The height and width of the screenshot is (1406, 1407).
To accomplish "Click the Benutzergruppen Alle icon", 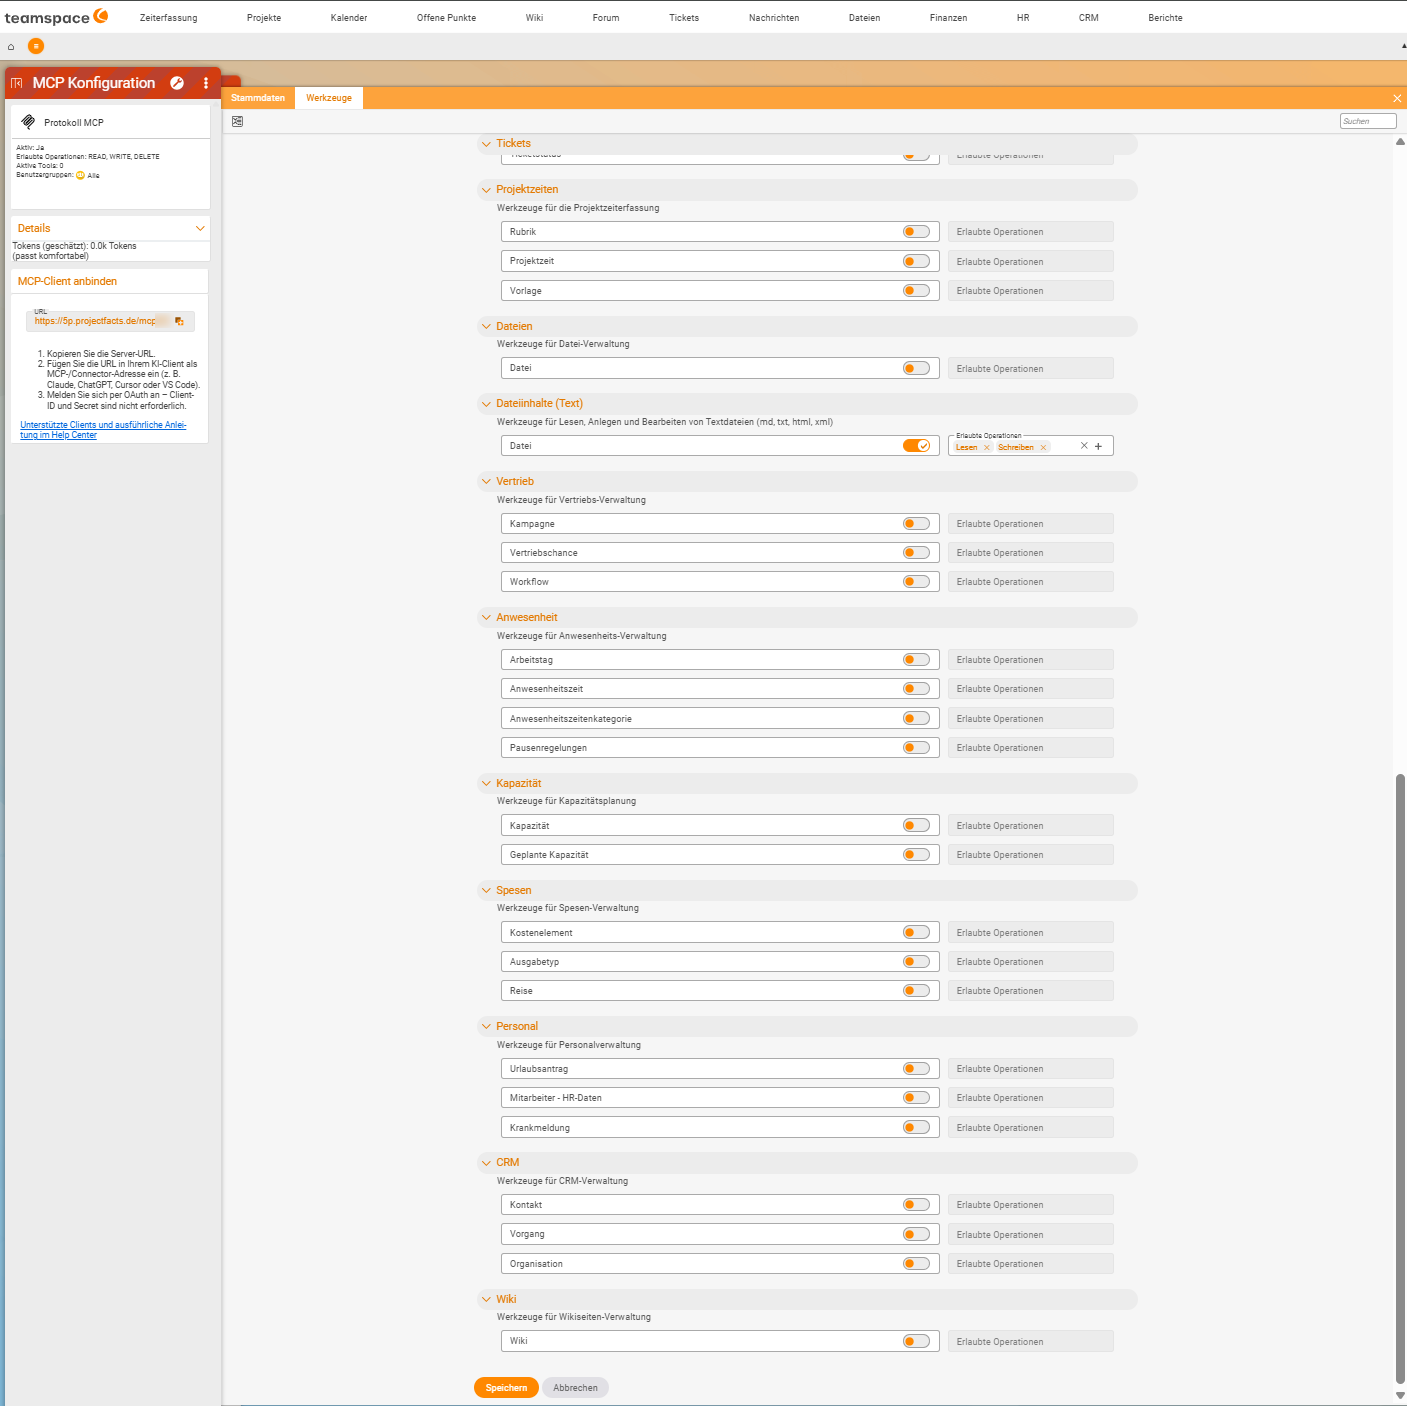I will pyautogui.click(x=81, y=175).
